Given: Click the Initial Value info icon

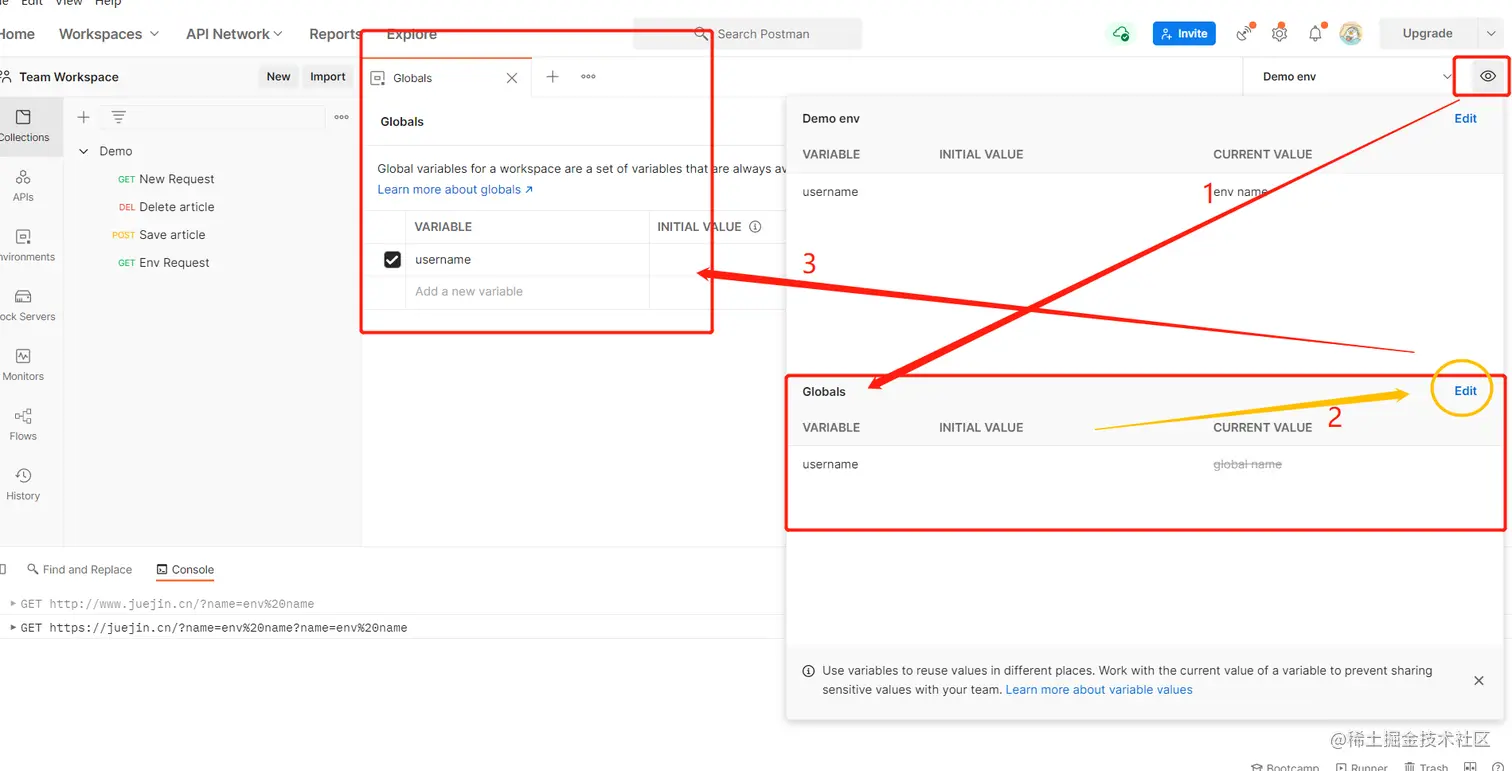Looking at the screenshot, I should [x=755, y=227].
